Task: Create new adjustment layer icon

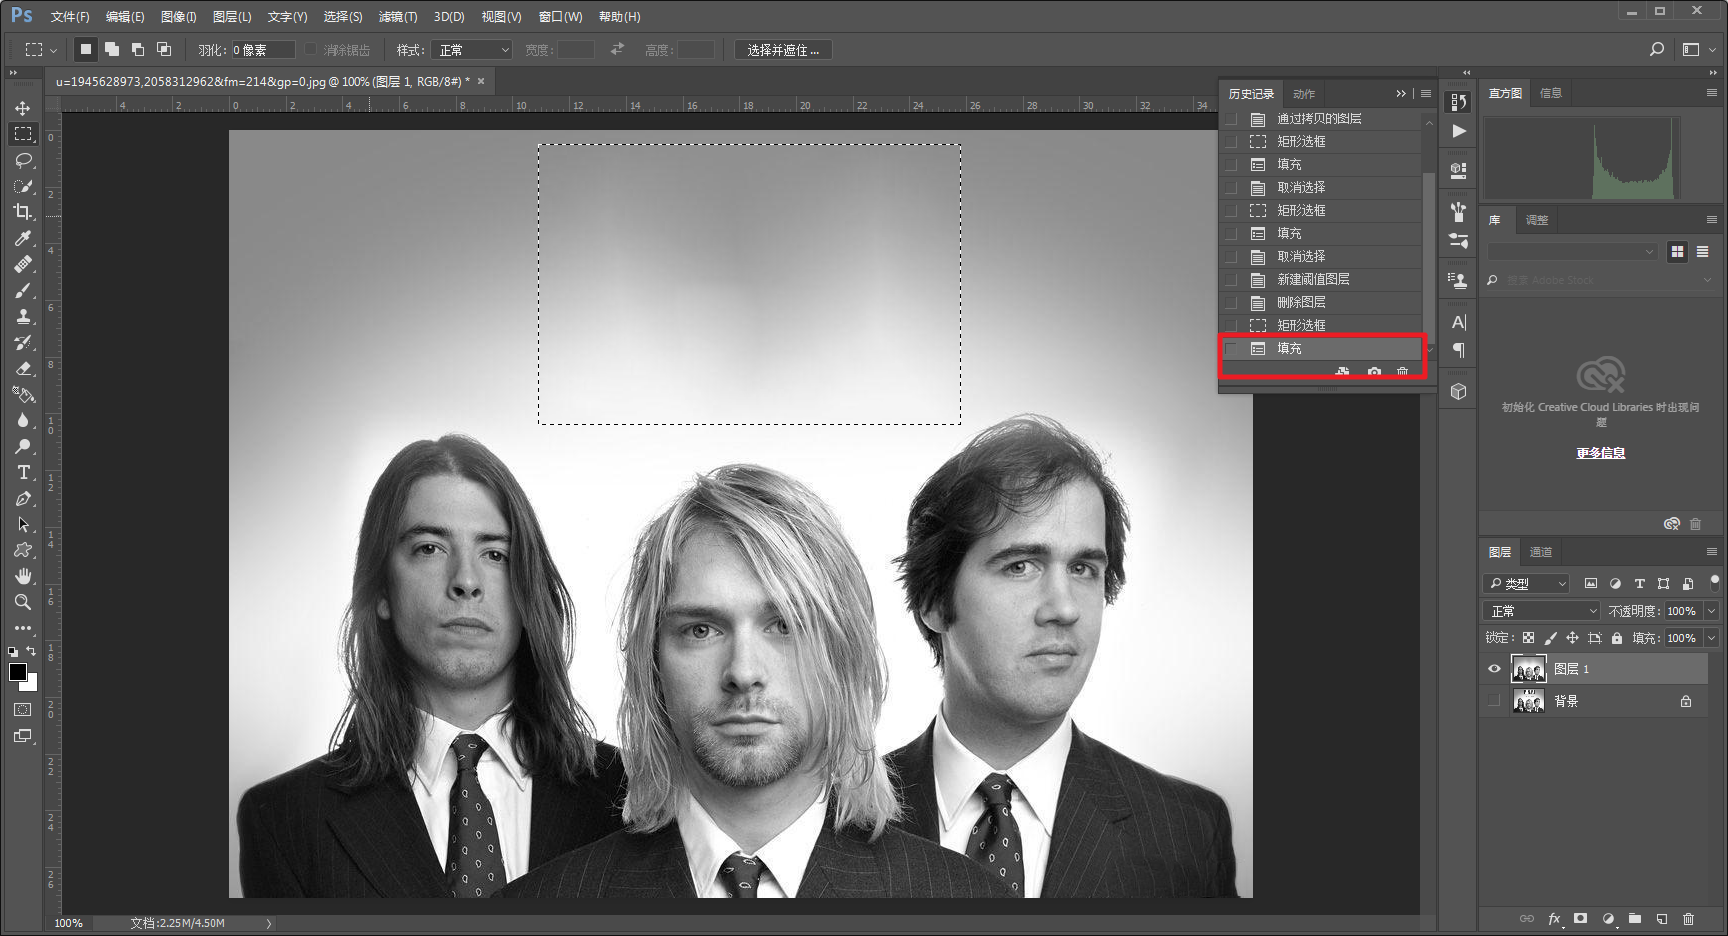Action: (x=1608, y=918)
